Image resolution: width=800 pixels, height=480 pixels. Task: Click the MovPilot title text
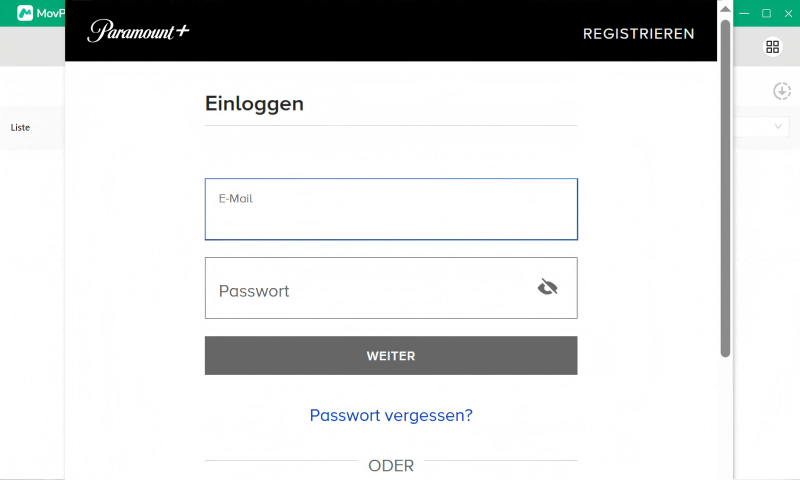pyautogui.click(x=51, y=13)
